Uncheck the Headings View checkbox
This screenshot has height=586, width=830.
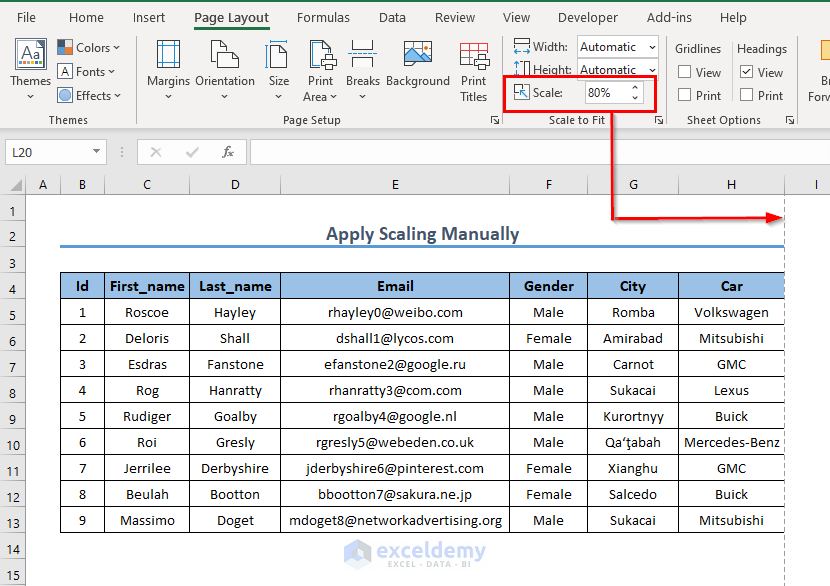coord(747,72)
